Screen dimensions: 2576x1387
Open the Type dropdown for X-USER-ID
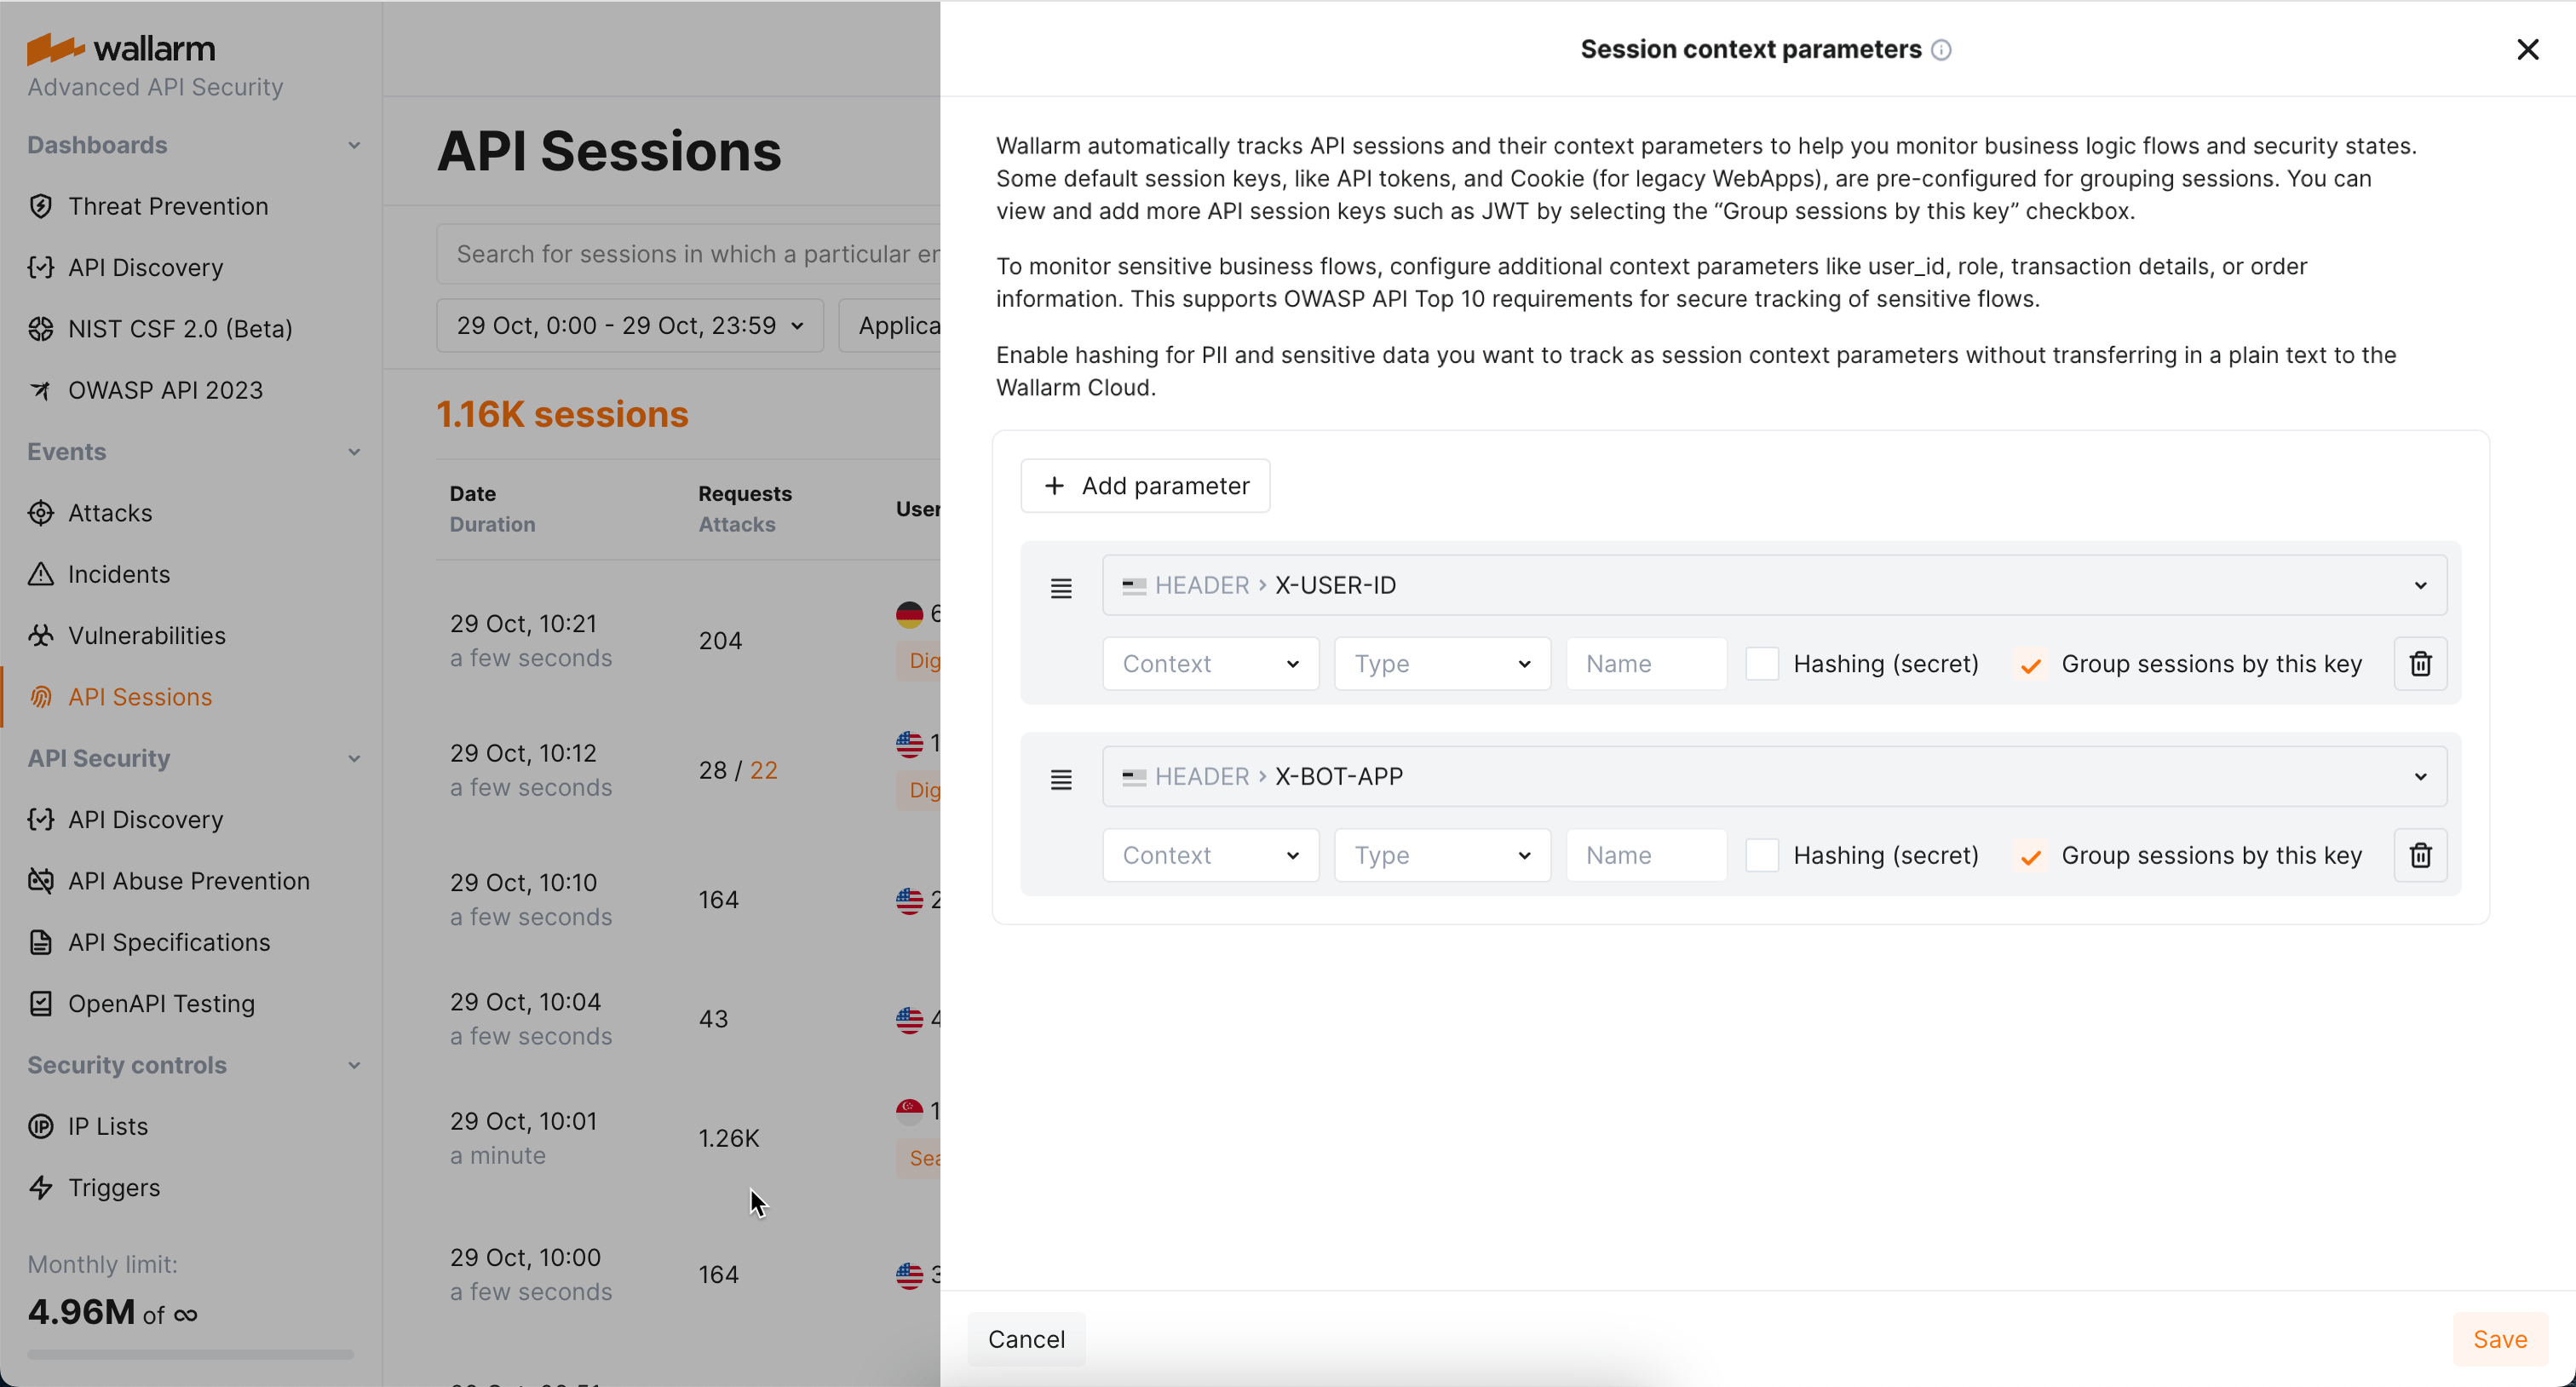(1442, 663)
